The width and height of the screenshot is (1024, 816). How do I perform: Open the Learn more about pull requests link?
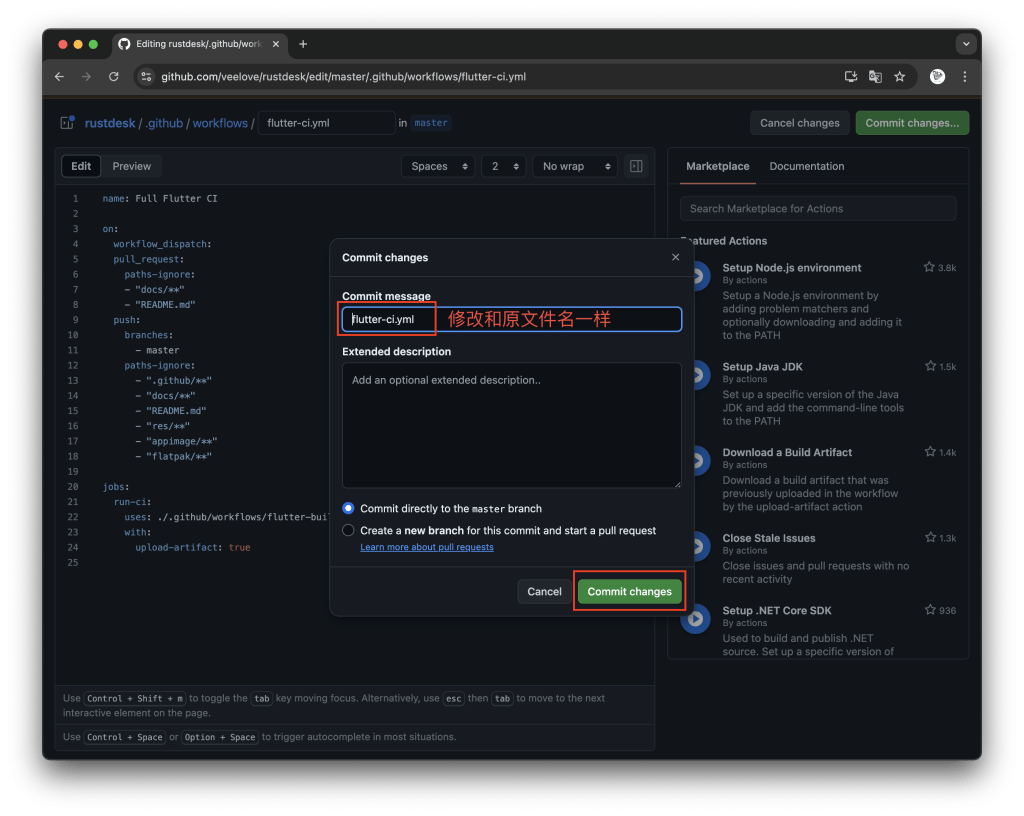[426, 547]
